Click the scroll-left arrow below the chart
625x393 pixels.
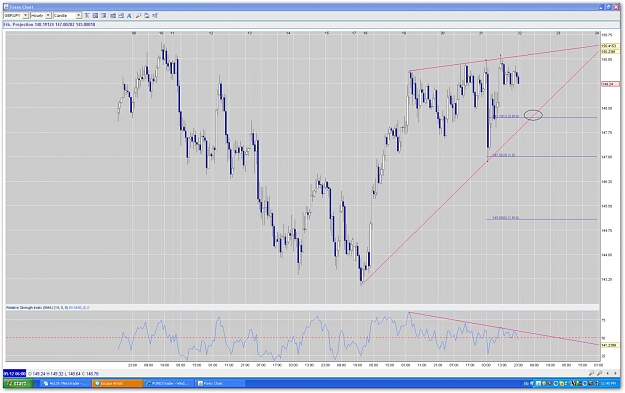coord(607,373)
